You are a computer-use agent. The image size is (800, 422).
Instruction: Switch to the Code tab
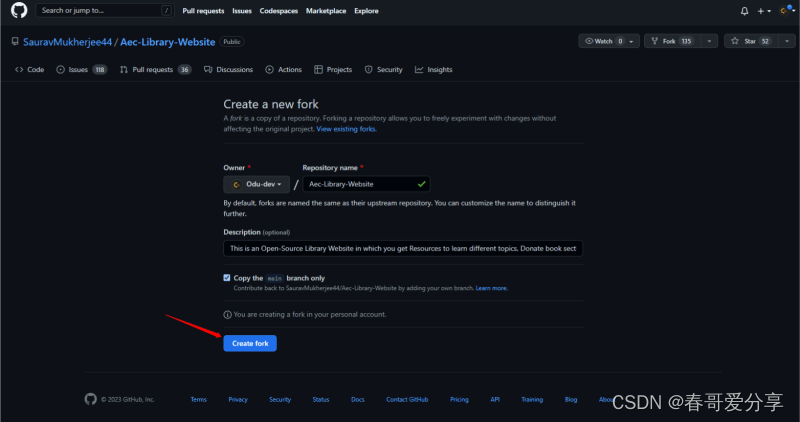pyautogui.click(x=30, y=69)
